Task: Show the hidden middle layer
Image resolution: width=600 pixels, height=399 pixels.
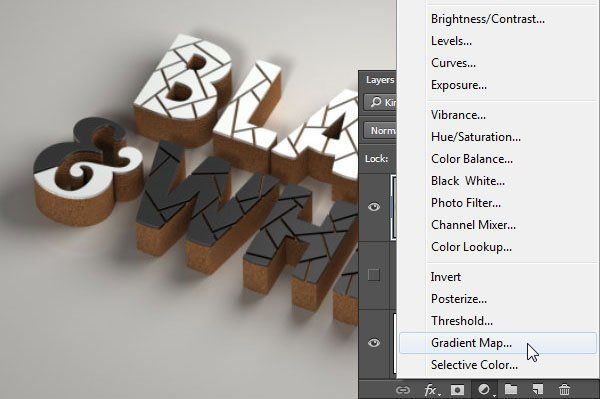Action: point(374,275)
